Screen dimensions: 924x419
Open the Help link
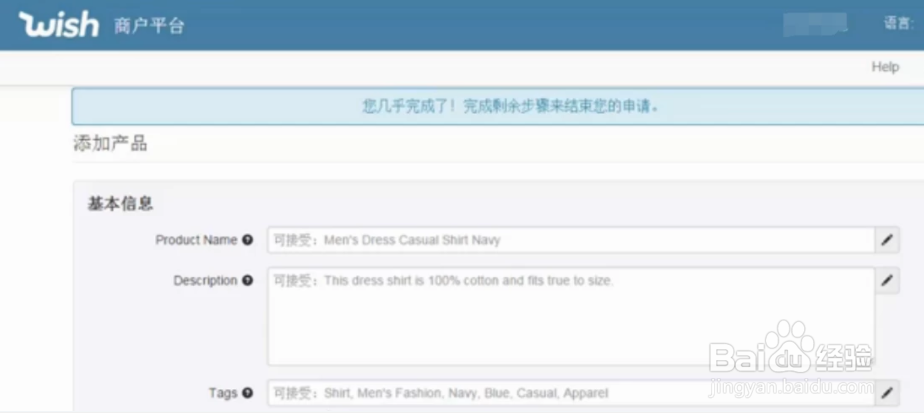(885, 67)
